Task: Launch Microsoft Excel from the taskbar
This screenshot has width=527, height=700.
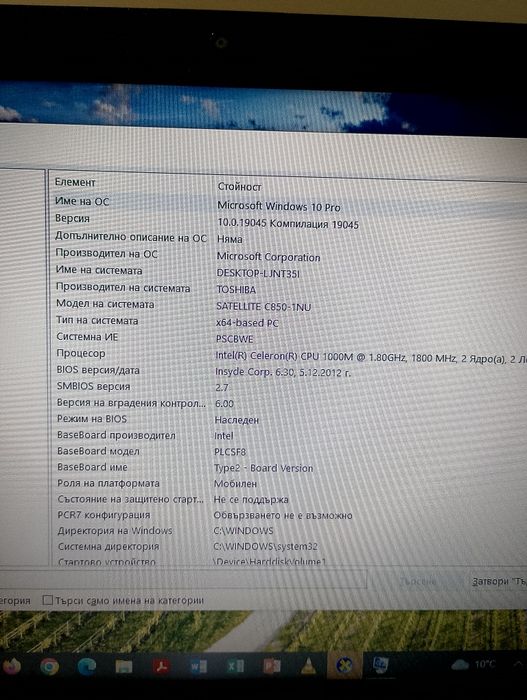Action: coord(235,666)
